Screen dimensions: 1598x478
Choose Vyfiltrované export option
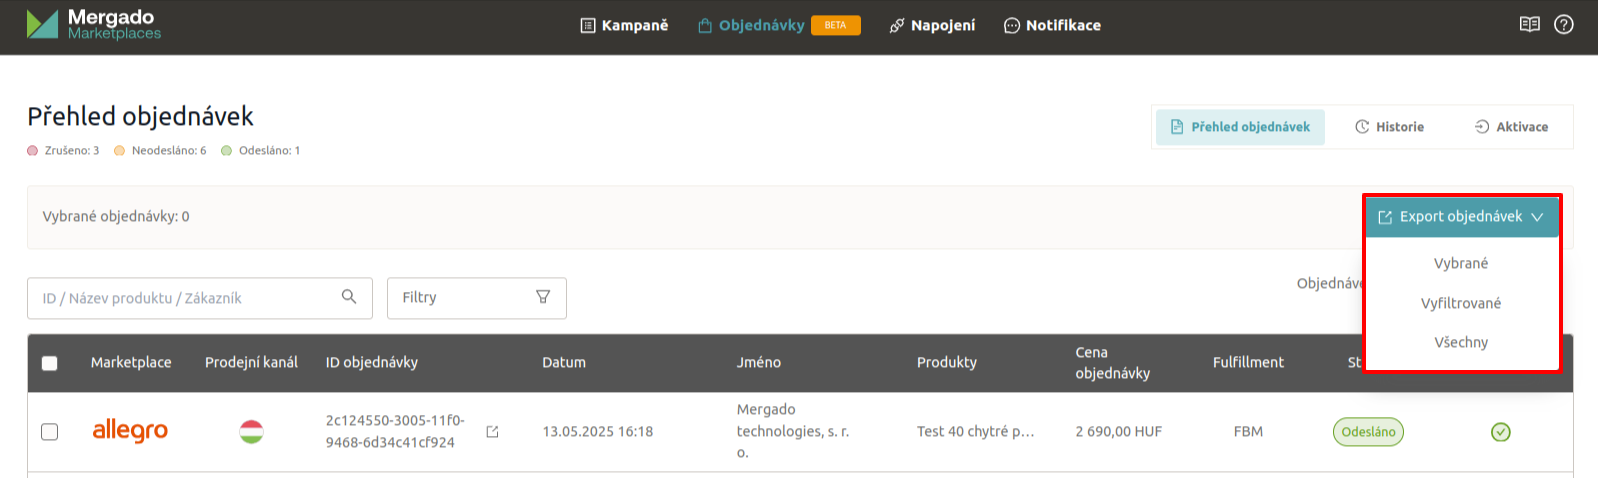[1460, 303]
